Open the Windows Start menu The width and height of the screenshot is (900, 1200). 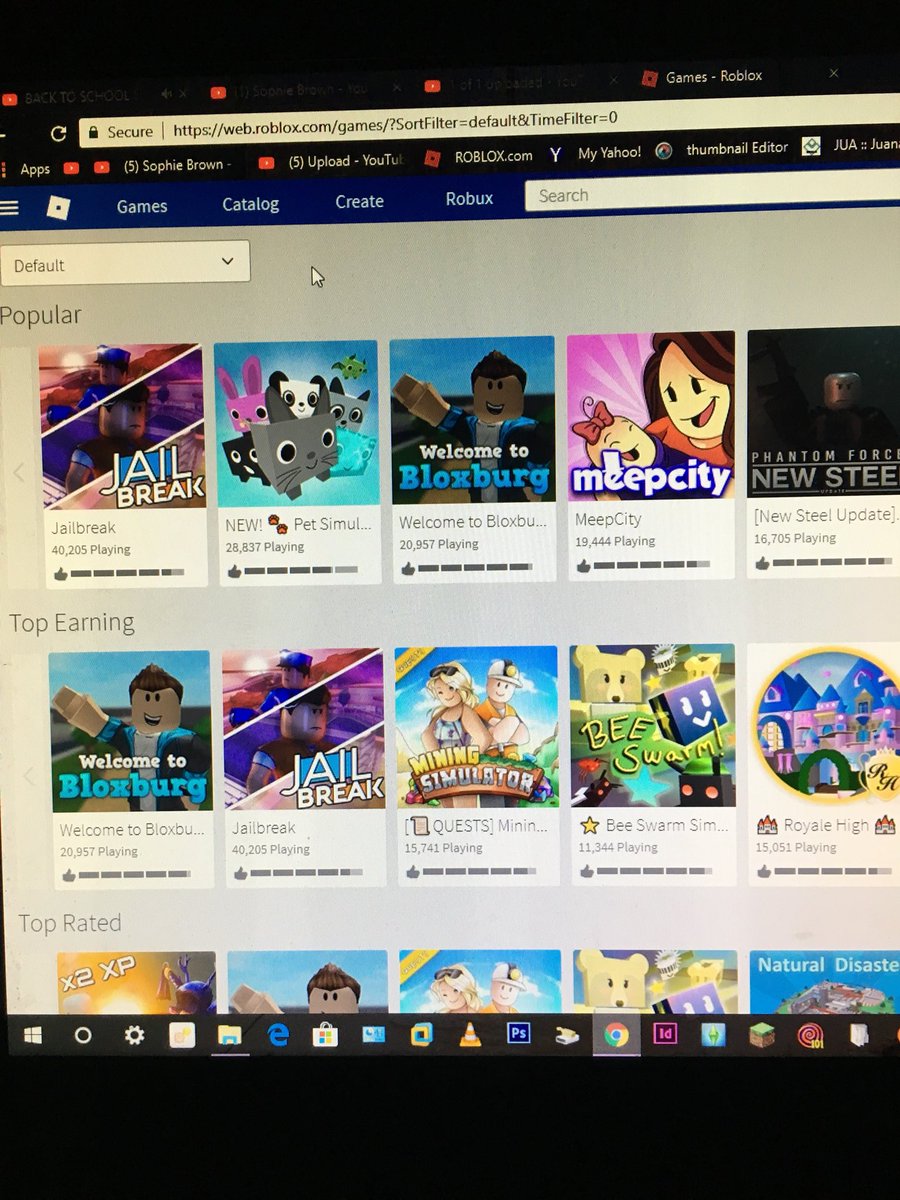(x=33, y=1036)
